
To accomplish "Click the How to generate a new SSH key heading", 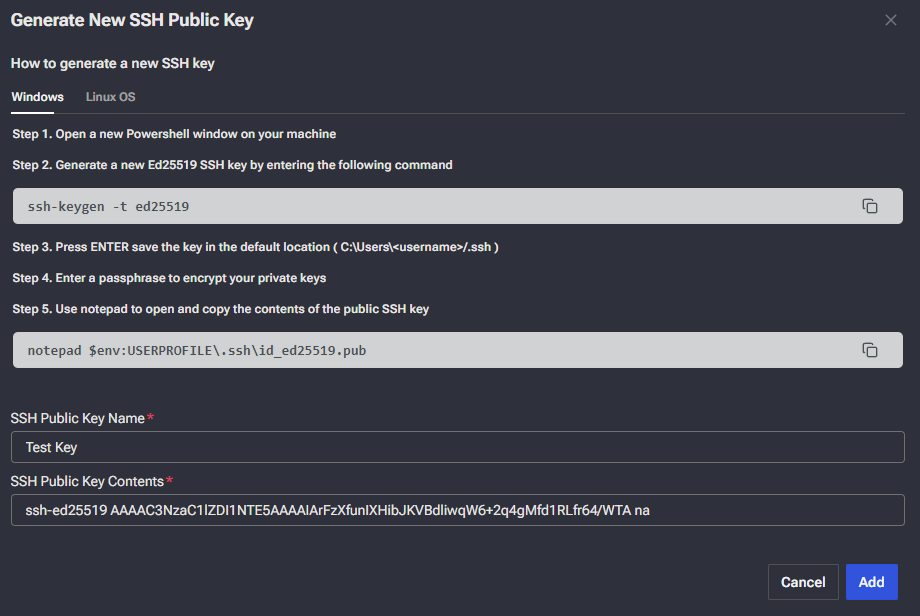I will 113,64.
